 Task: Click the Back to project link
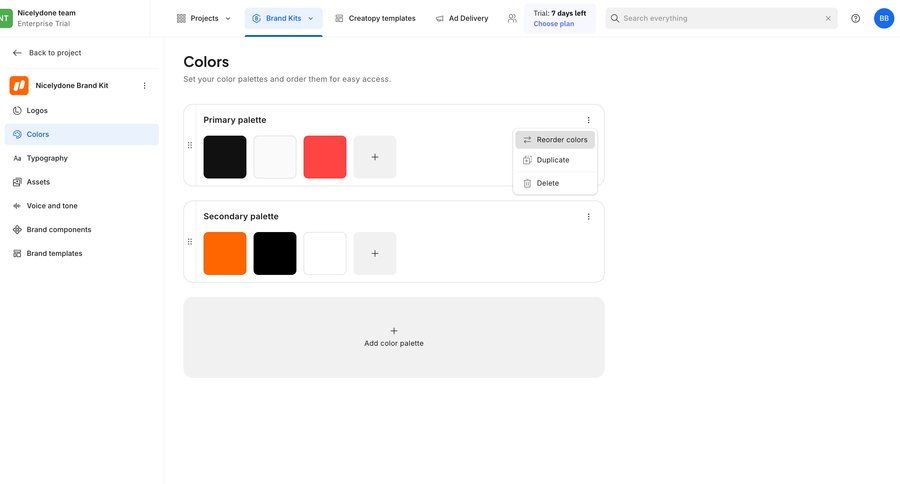tap(55, 53)
